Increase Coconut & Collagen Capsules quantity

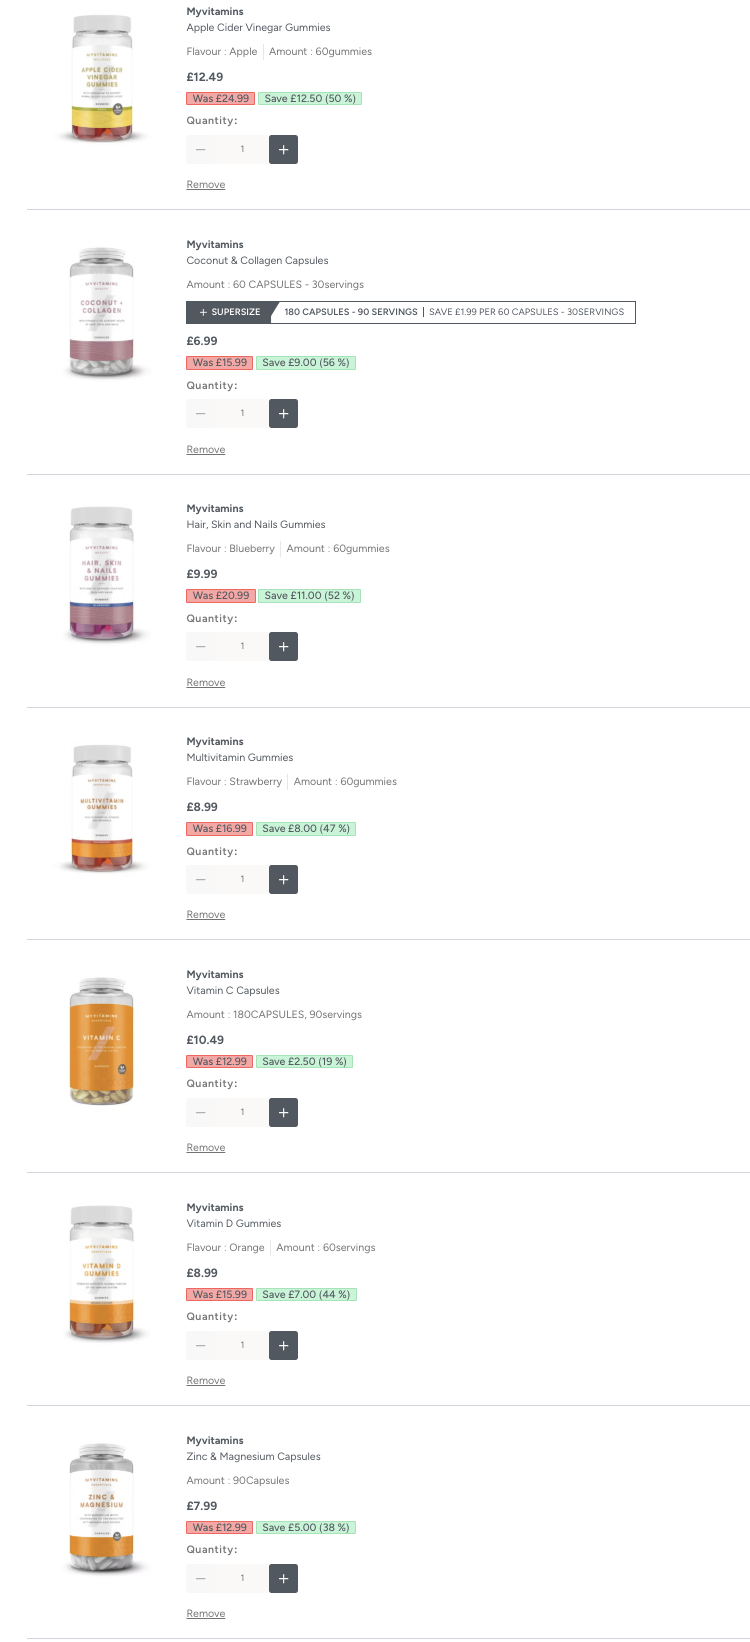283,414
